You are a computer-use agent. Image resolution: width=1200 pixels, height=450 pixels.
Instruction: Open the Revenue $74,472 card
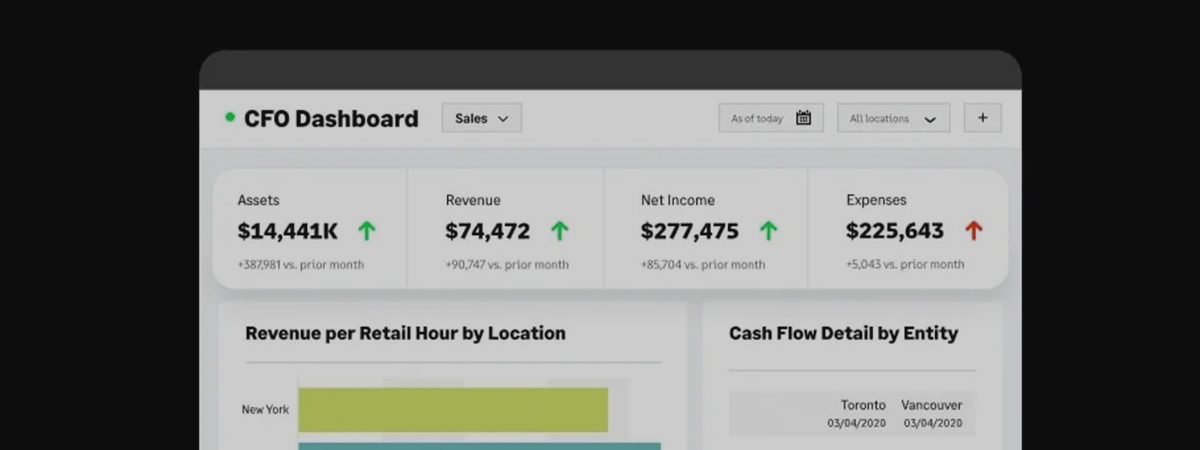pos(505,230)
